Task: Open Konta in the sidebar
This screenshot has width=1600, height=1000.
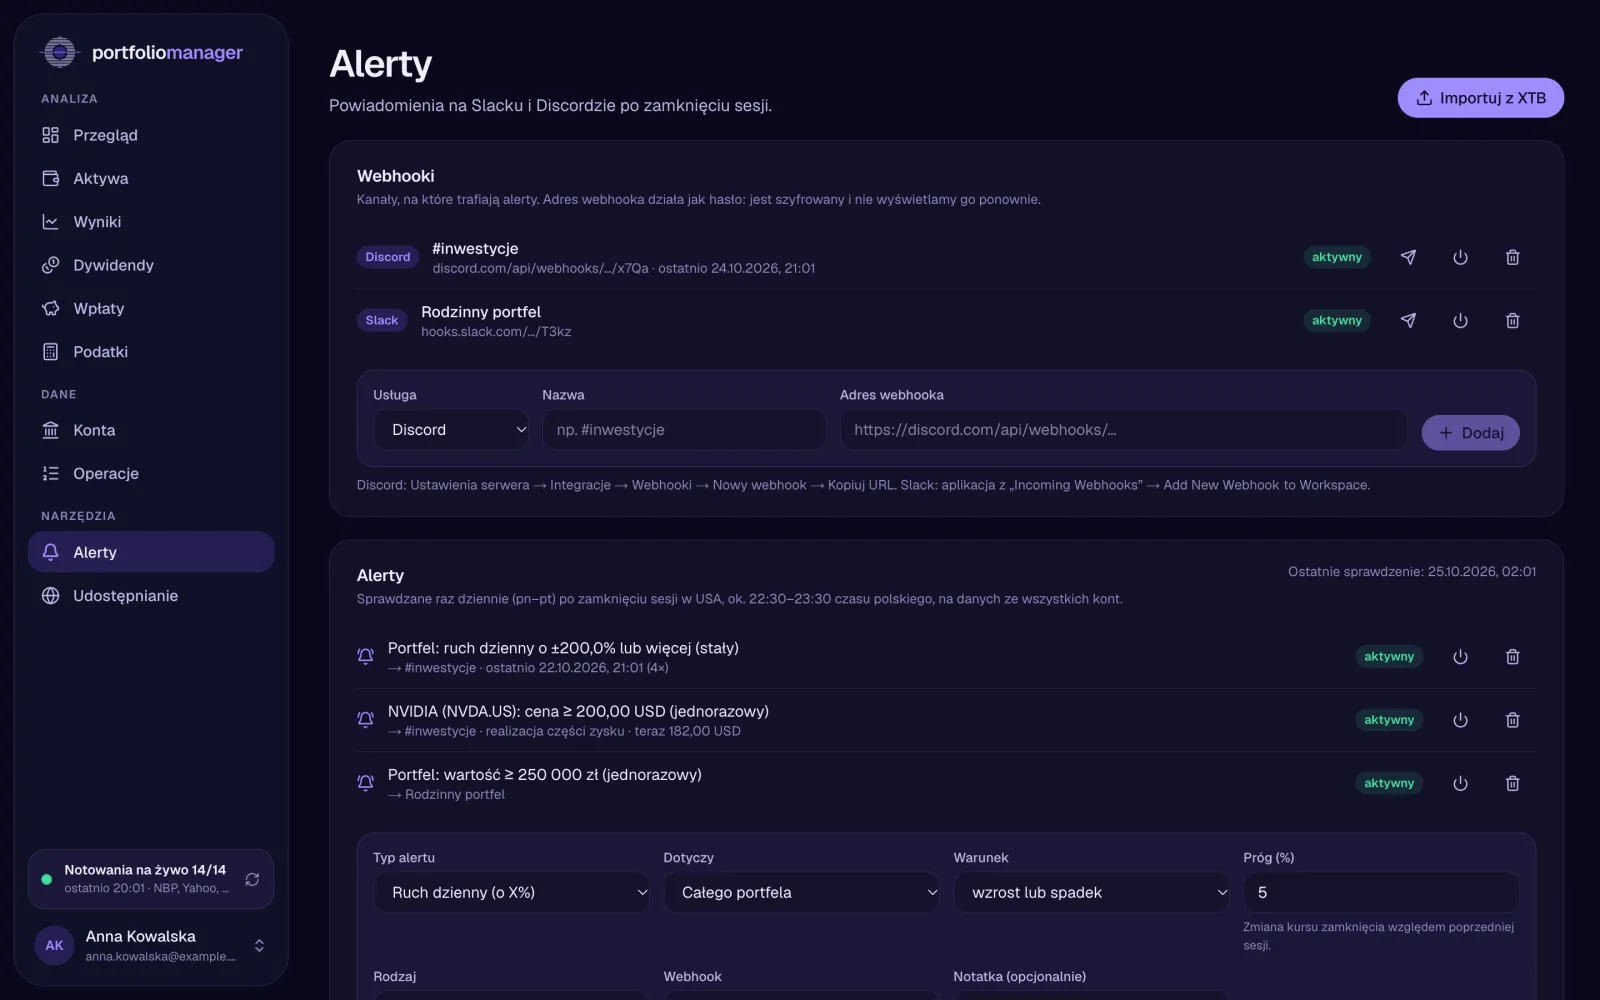Action: pos(151,430)
